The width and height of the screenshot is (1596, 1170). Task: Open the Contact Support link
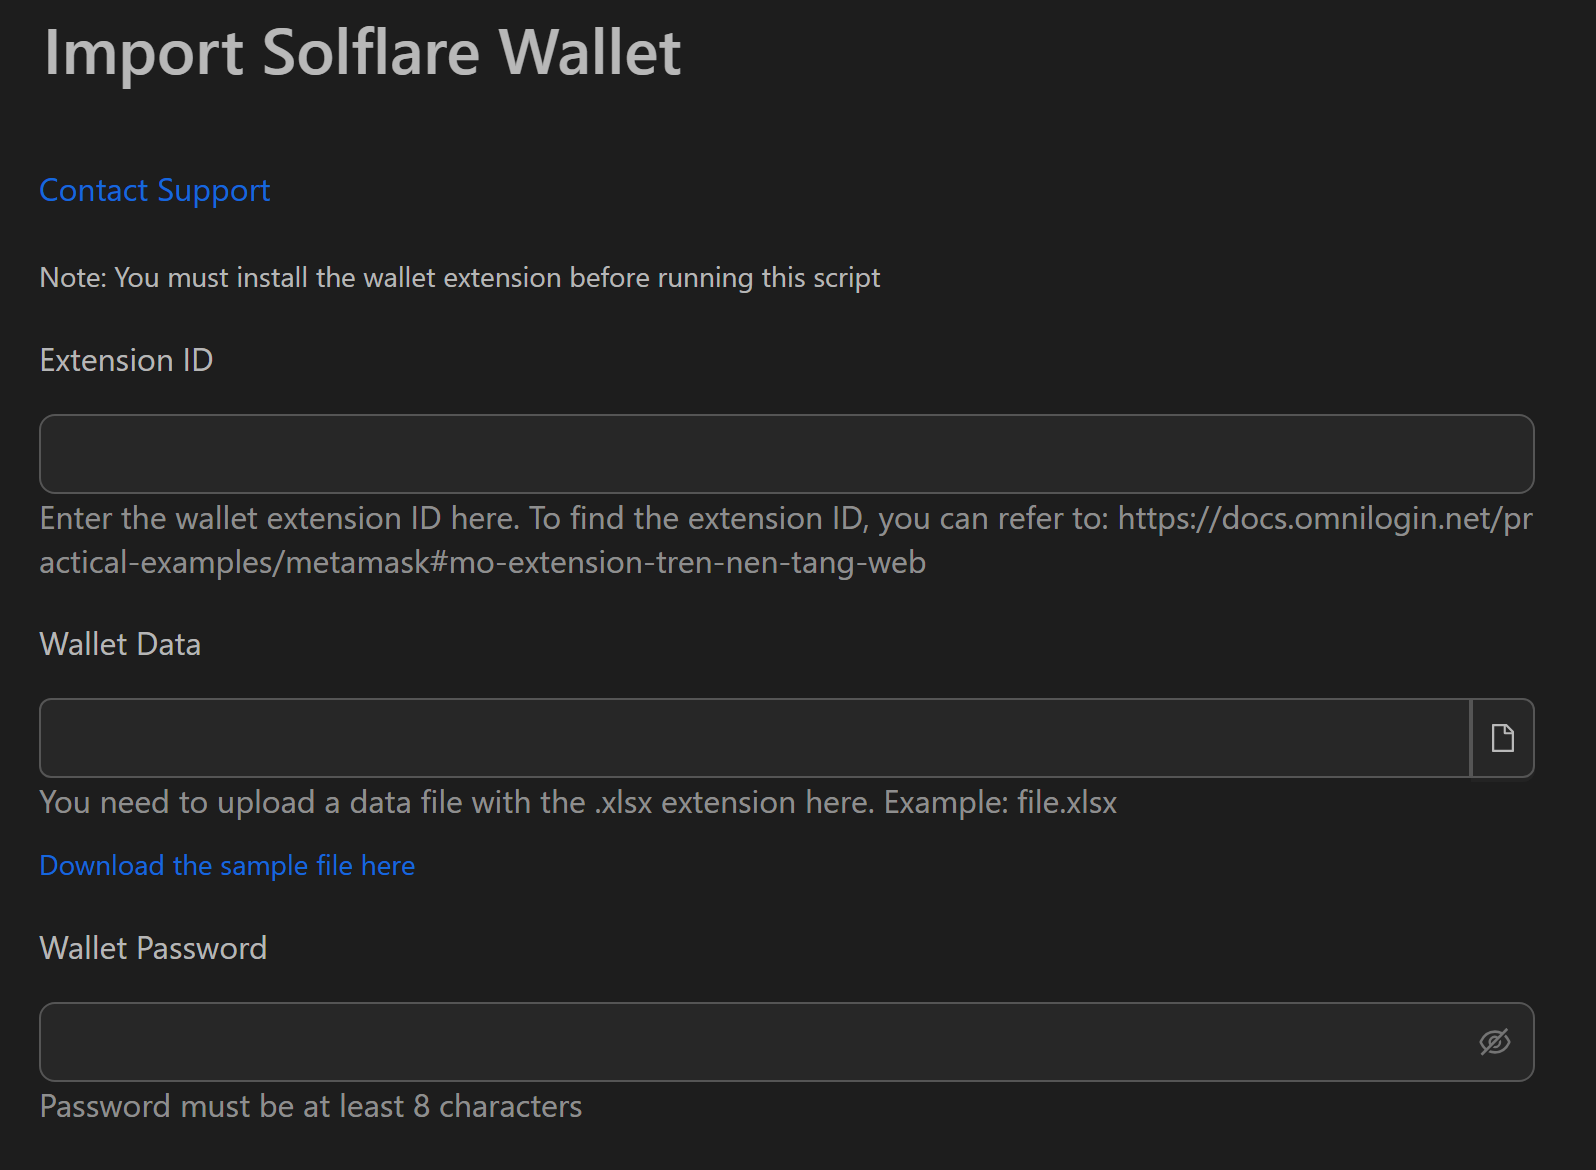coord(155,190)
